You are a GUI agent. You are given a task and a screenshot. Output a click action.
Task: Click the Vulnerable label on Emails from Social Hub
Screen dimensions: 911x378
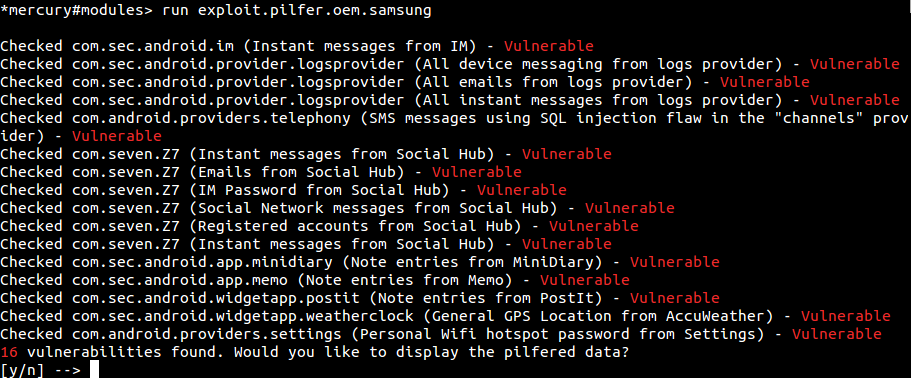[477, 172]
